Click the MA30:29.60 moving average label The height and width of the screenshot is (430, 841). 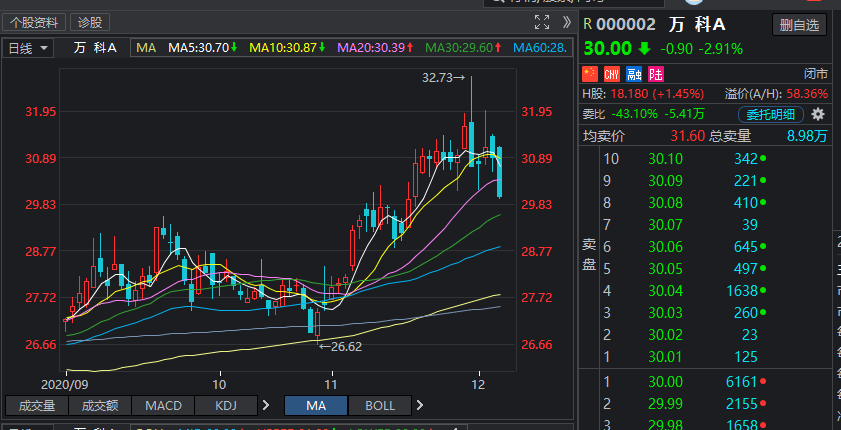463,48
